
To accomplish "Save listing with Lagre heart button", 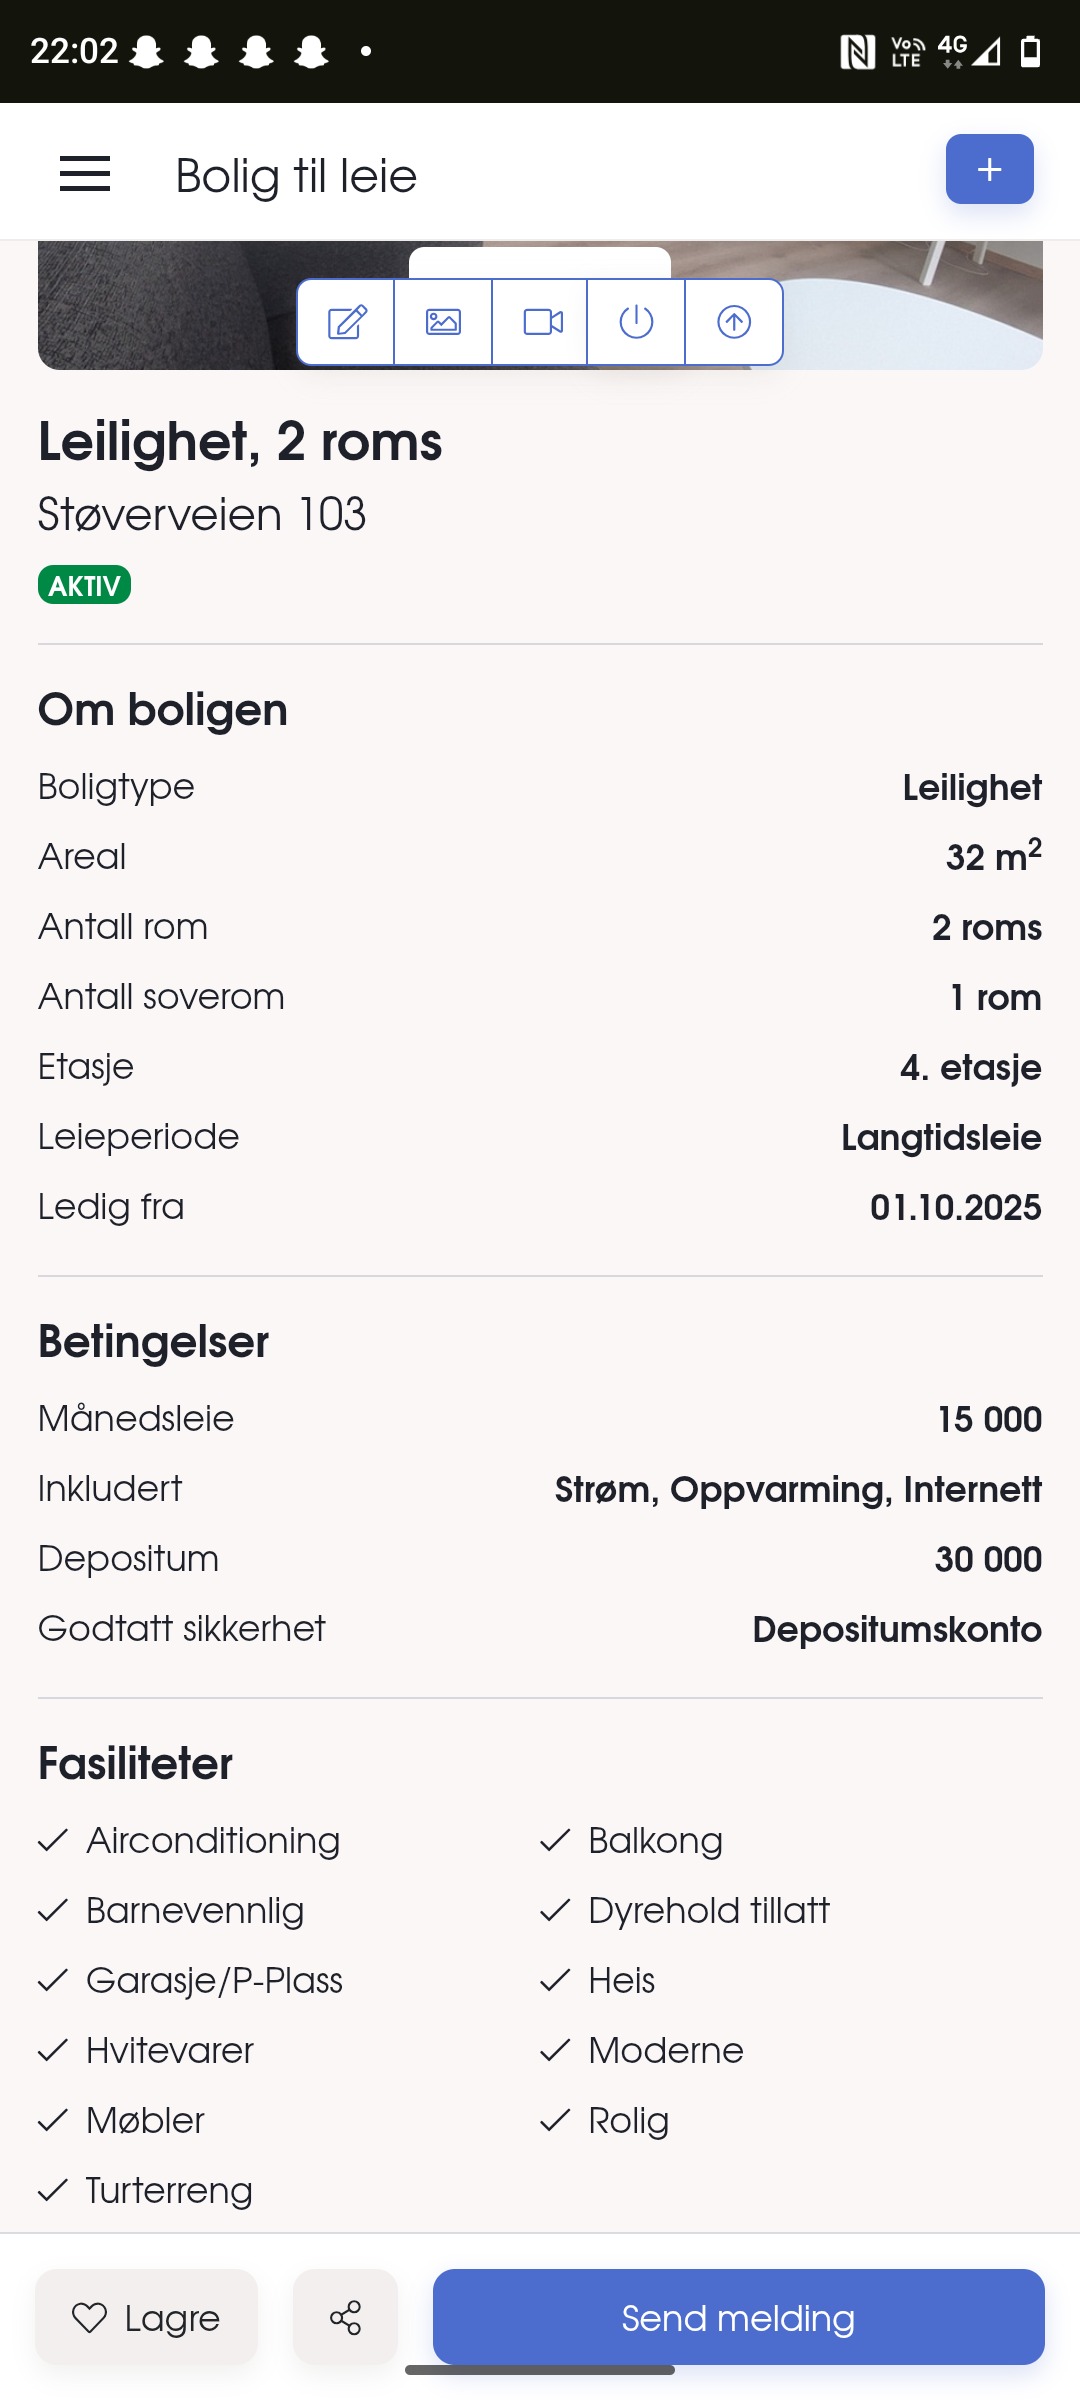I will tap(147, 2317).
